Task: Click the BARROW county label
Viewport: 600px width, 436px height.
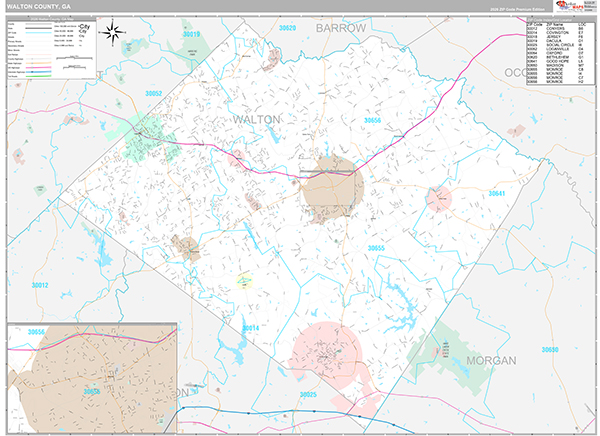Action: point(341,28)
